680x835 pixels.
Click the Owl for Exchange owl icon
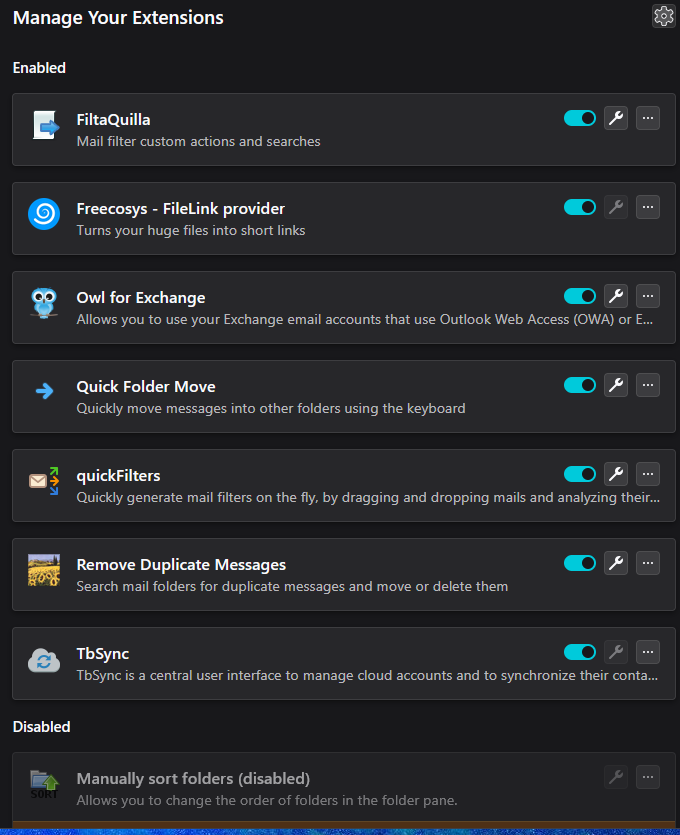[44, 304]
